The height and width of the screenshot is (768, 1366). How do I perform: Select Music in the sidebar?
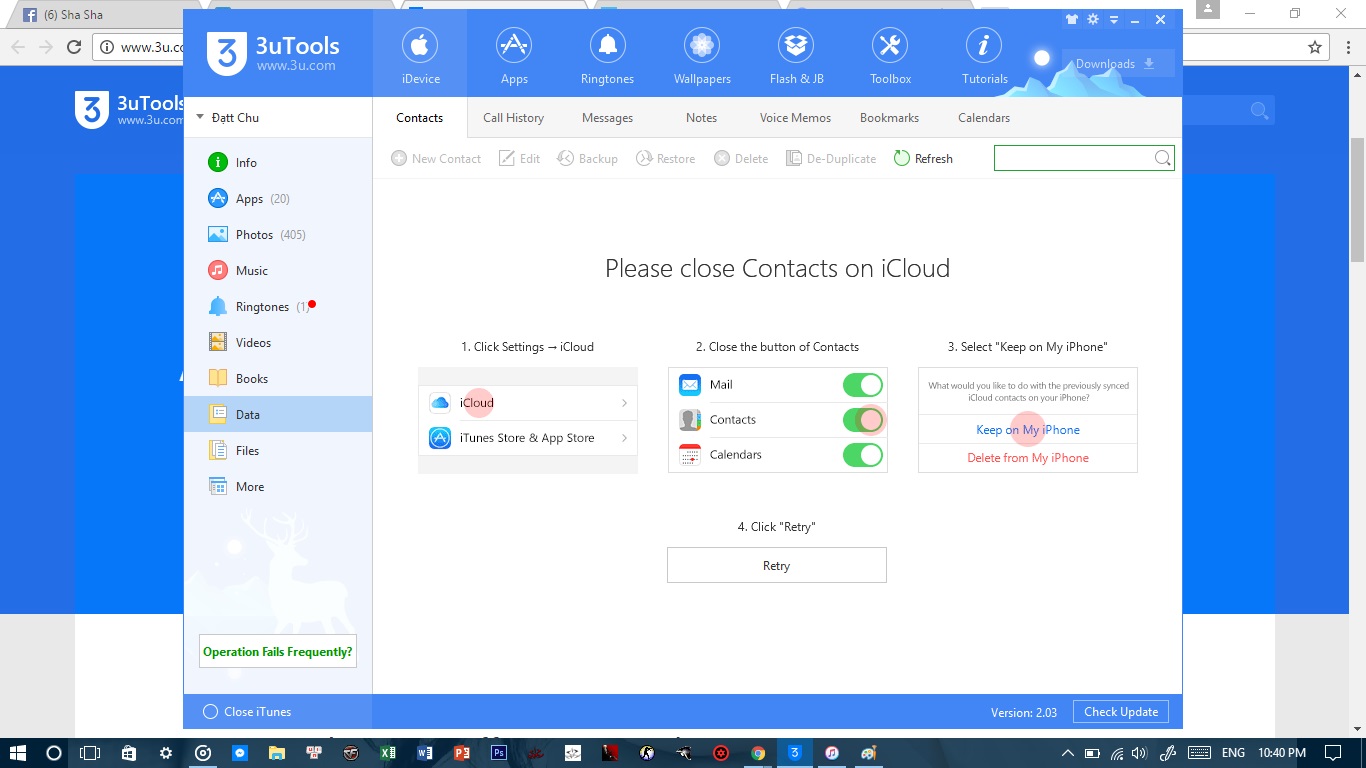coord(278,270)
